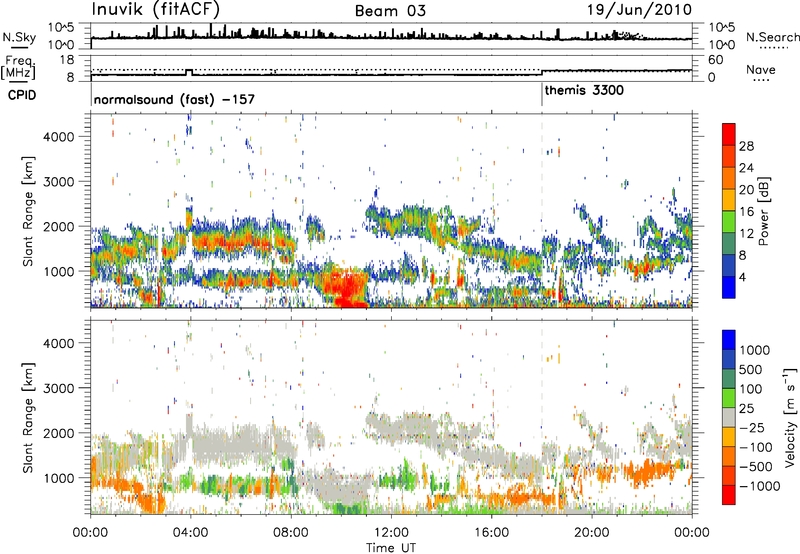Pick the grey segment of Velocity color bar

point(729,418)
